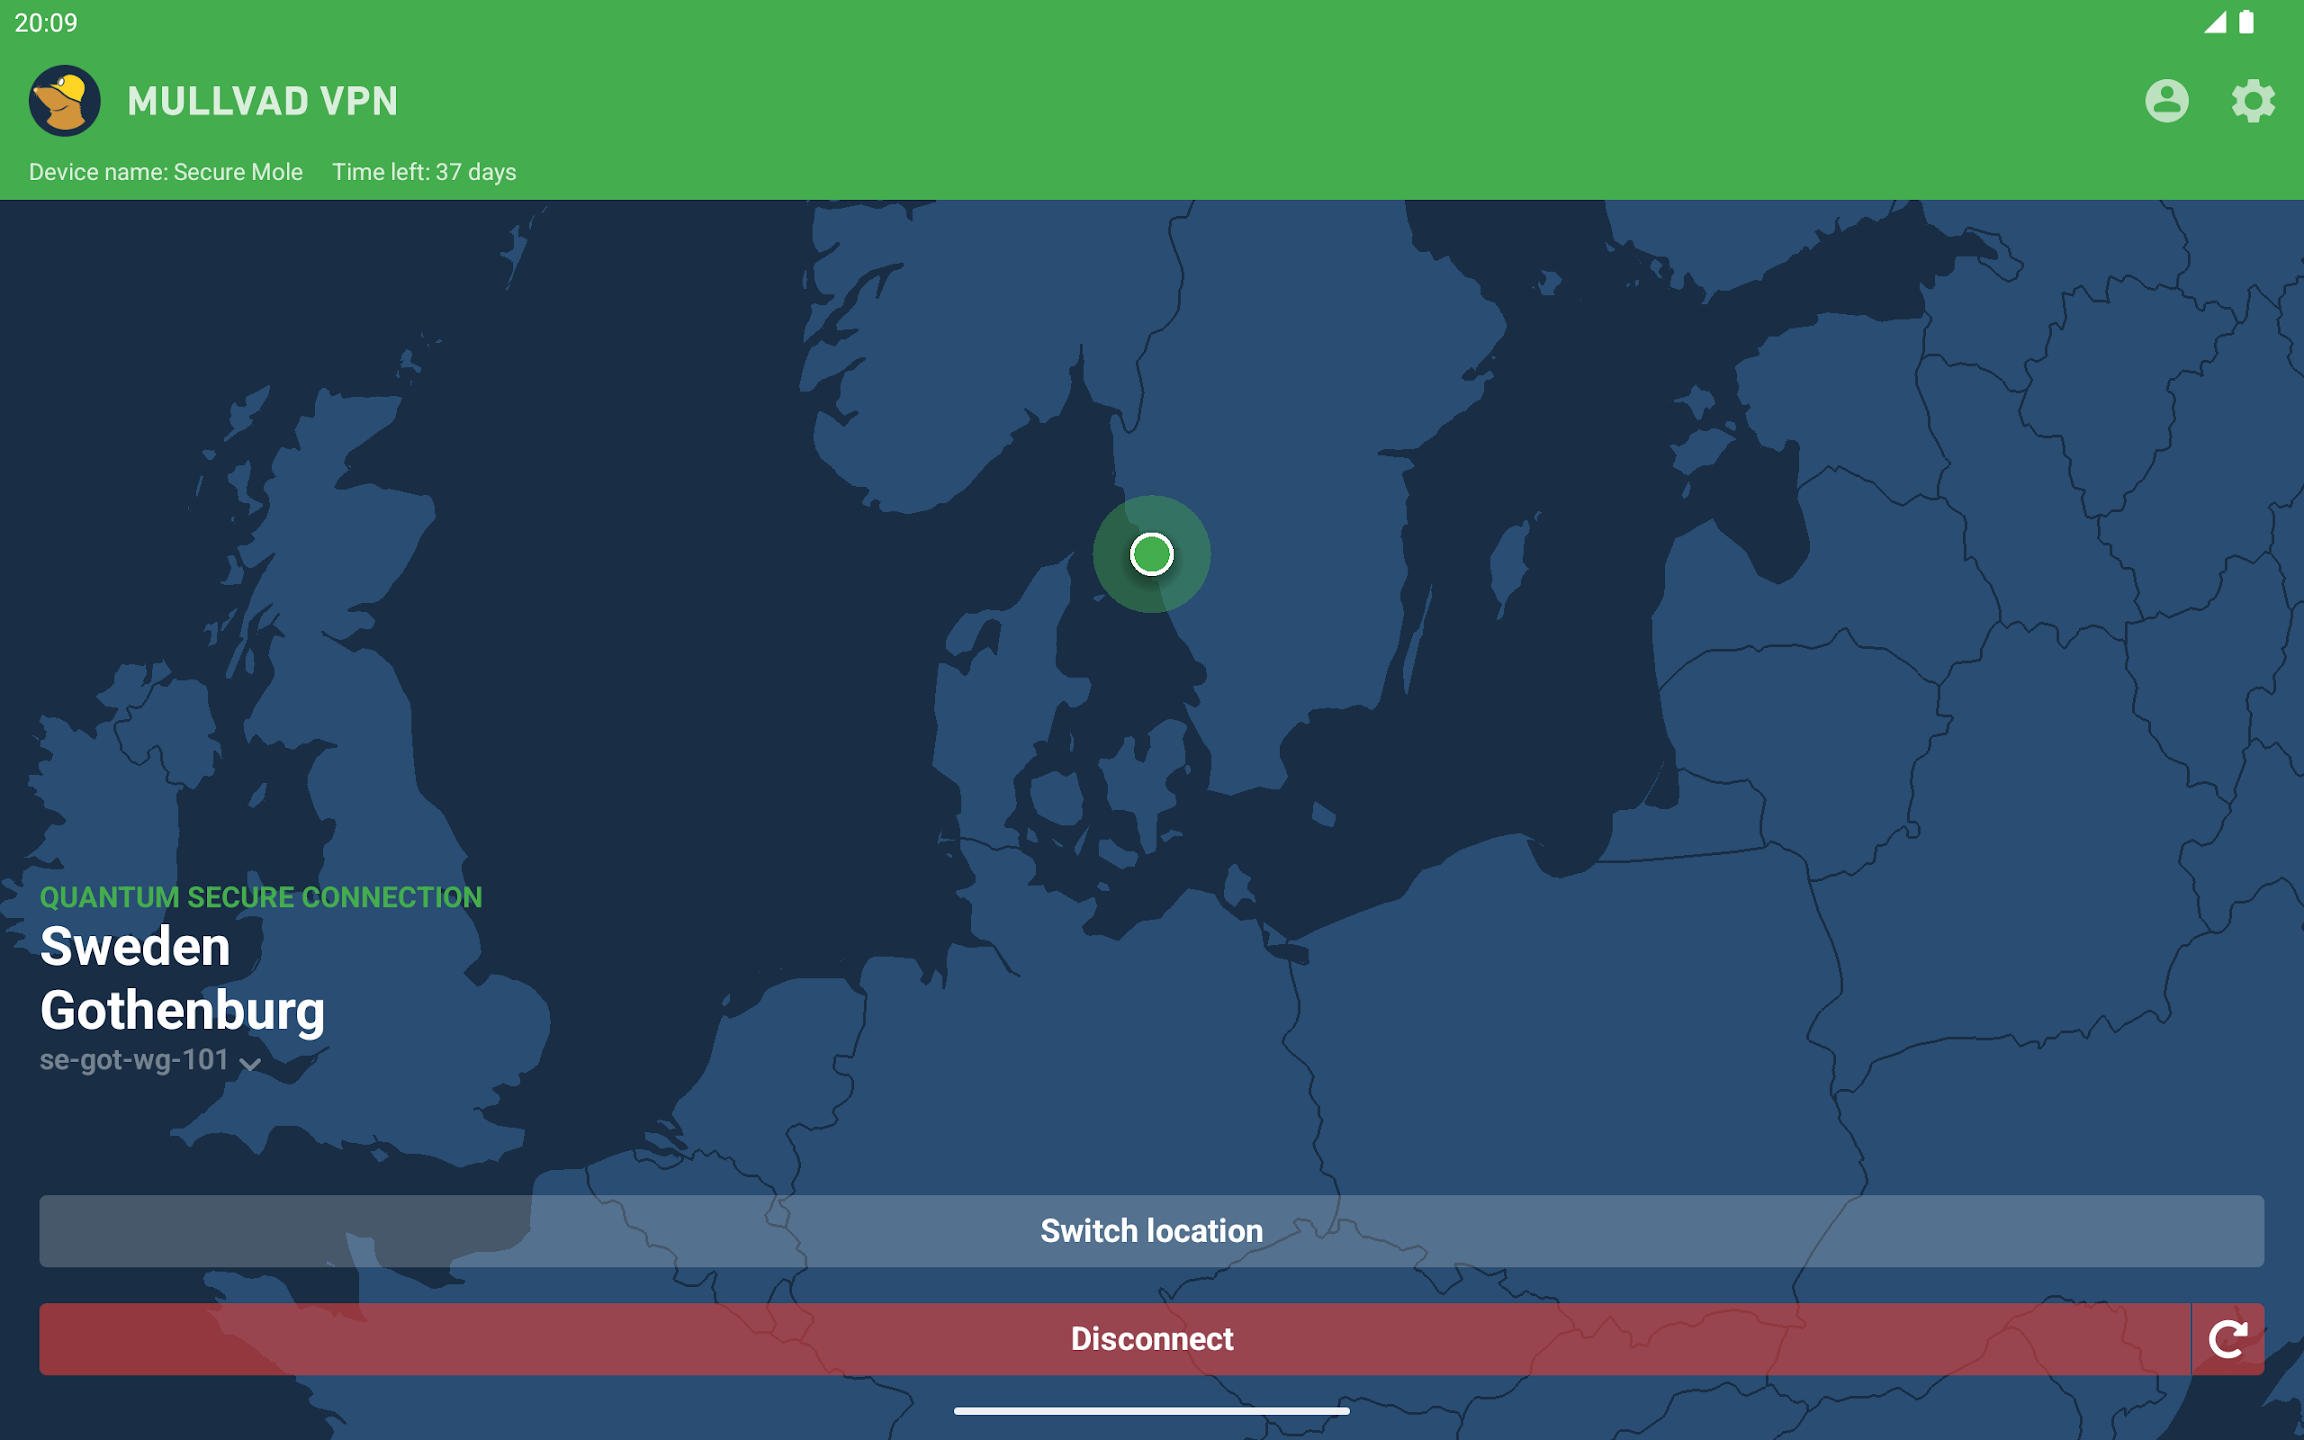Click the MULLVAD VPN title text
Viewport: 2304px width, 1440px height.
coord(262,98)
